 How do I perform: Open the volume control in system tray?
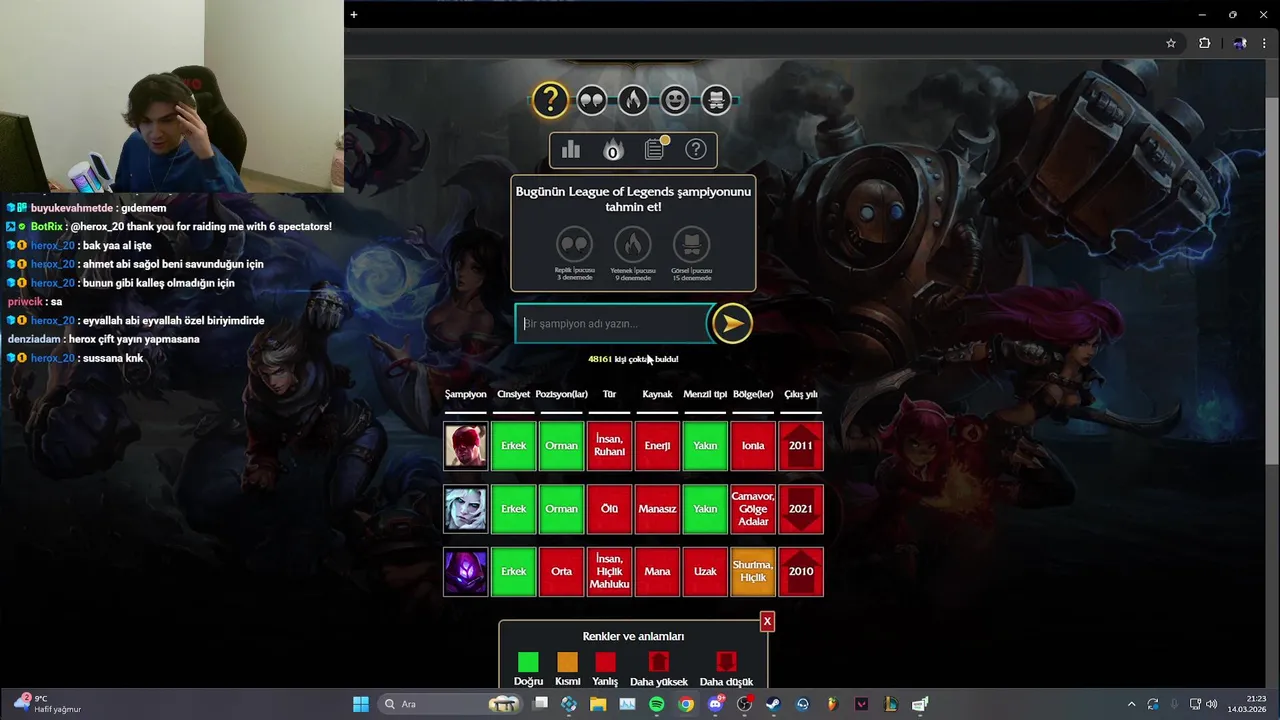coord(1212,704)
